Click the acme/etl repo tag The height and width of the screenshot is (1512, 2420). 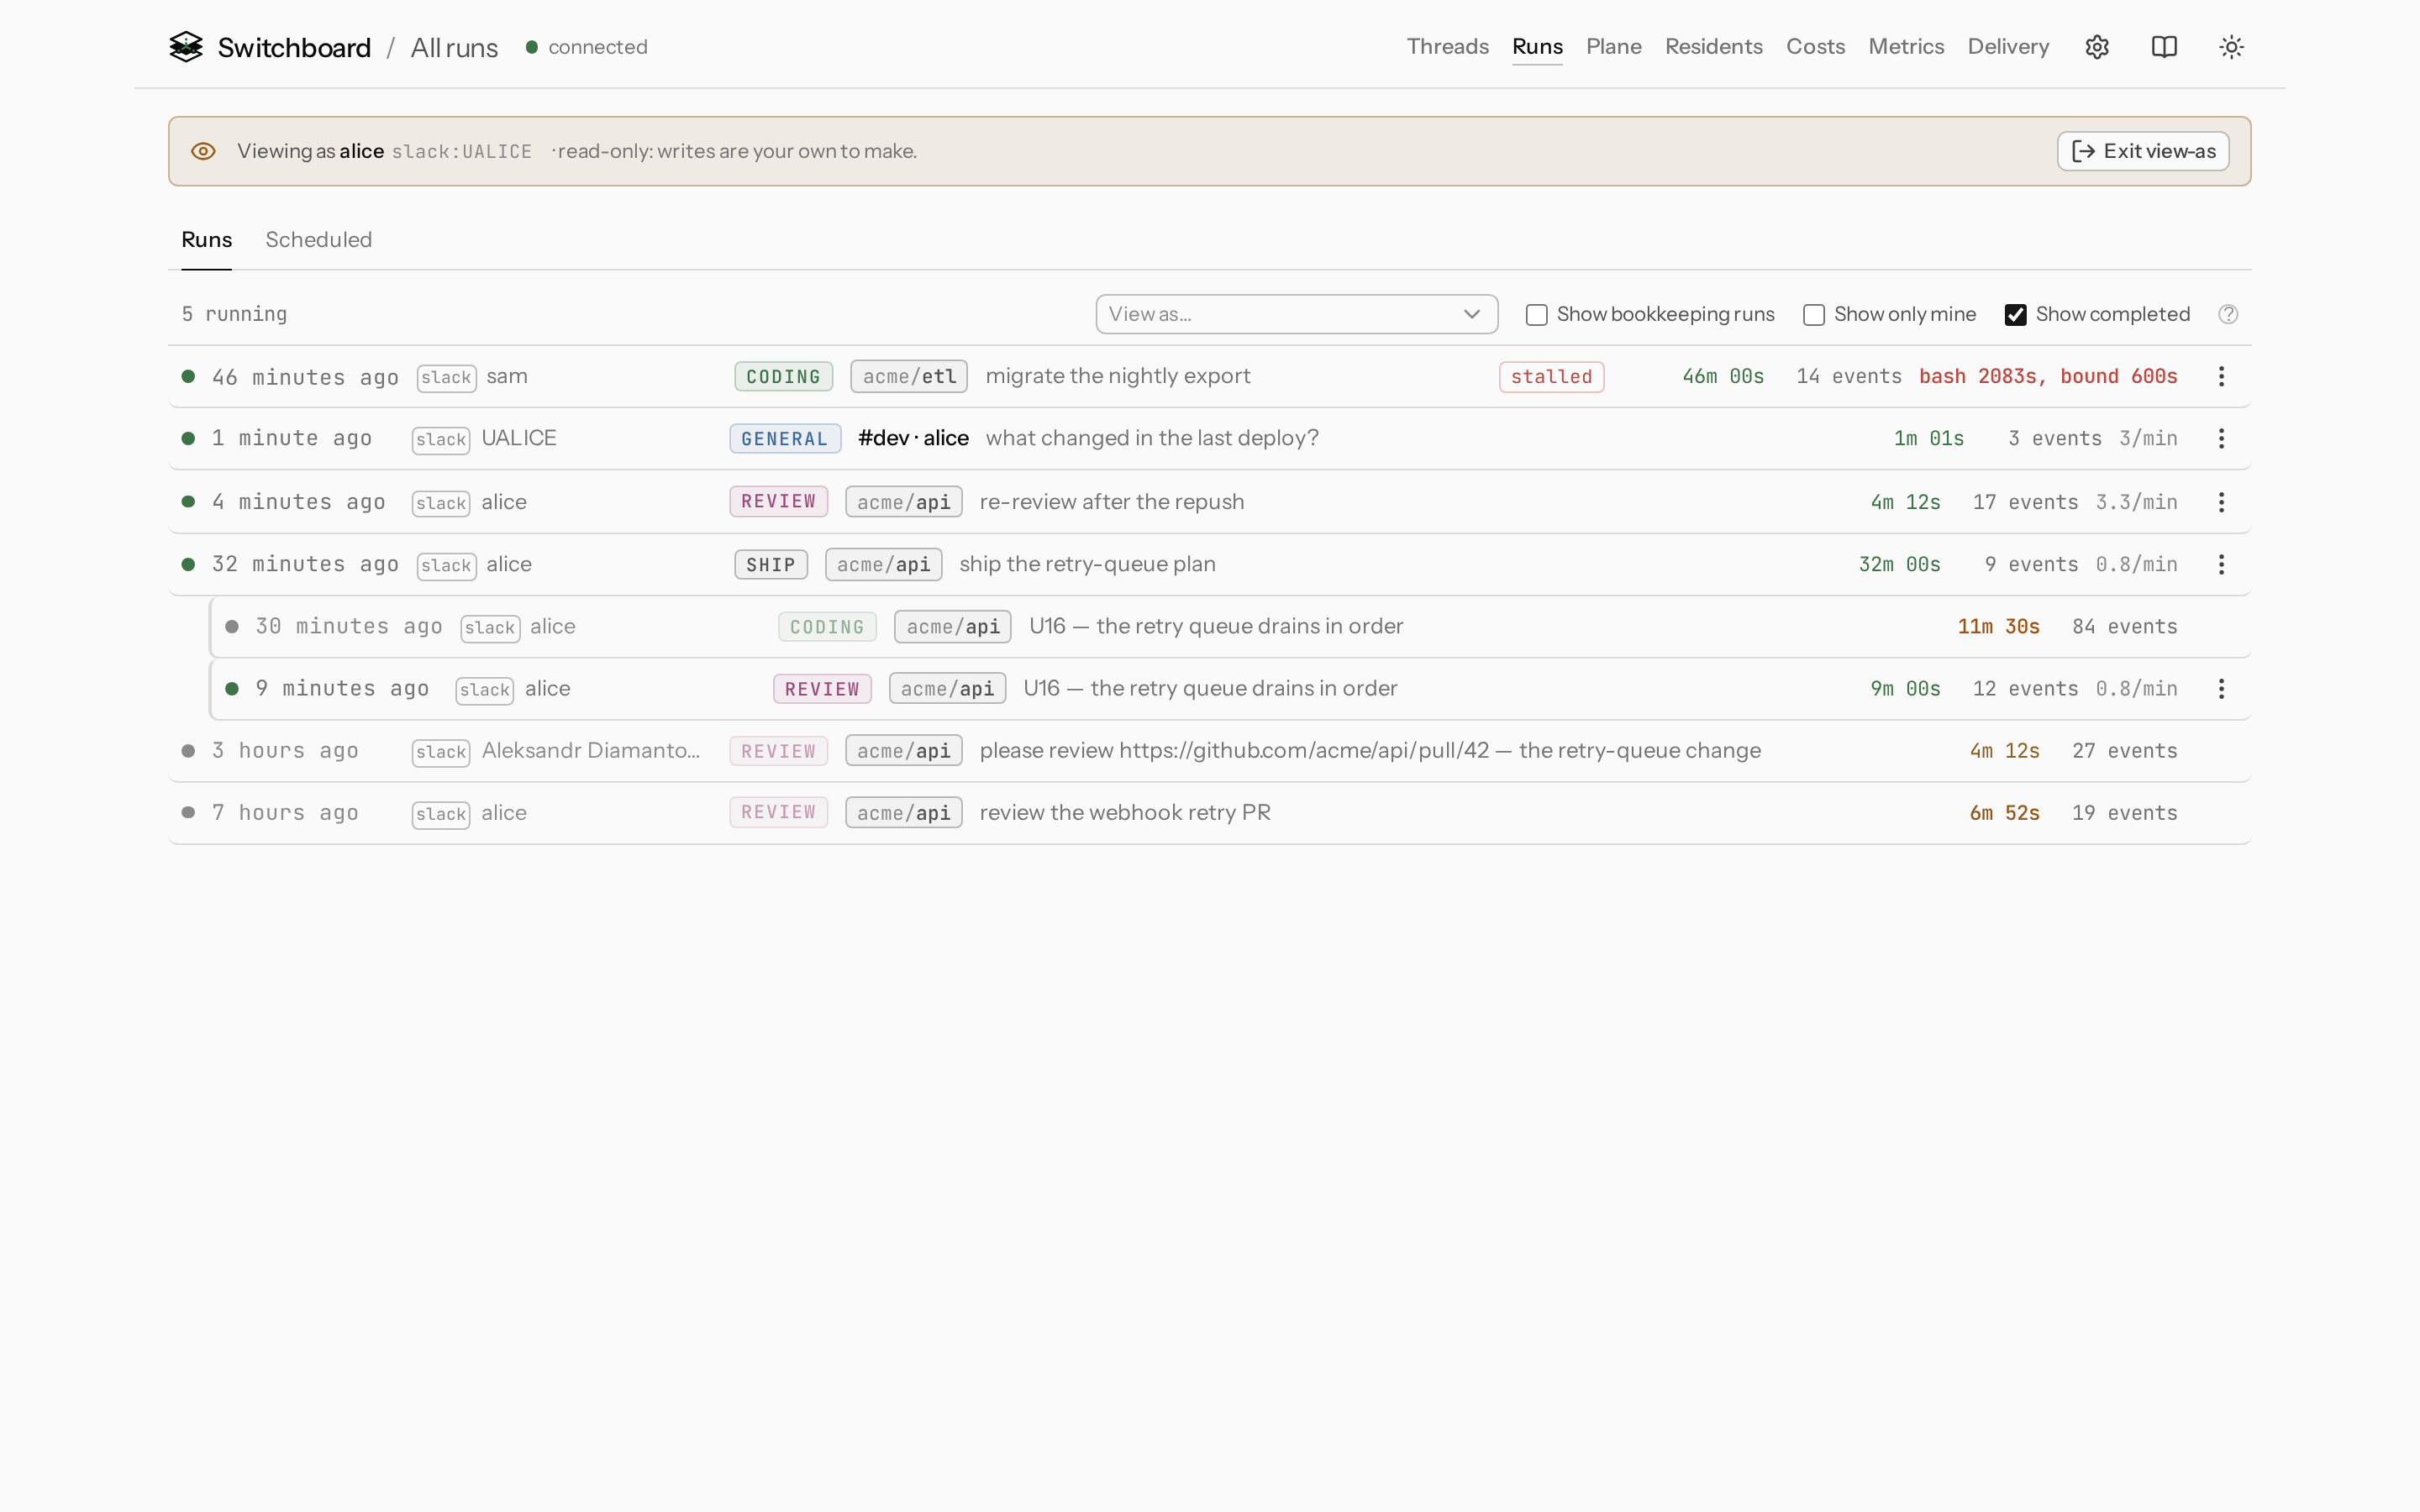coord(908,377)
